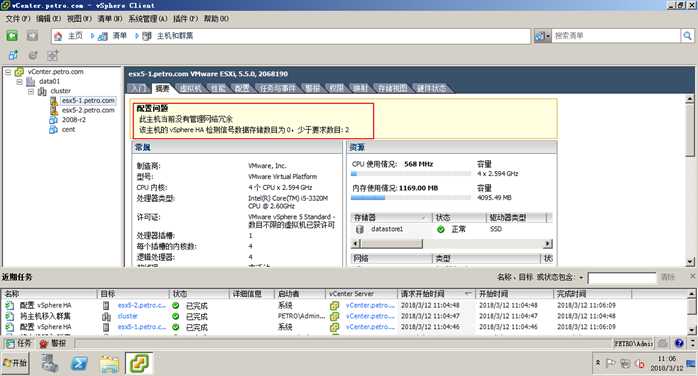Collapse the vCenter.petro.com tree node
The height and width of the screenshot is (376, 698).
click(8, 72)
